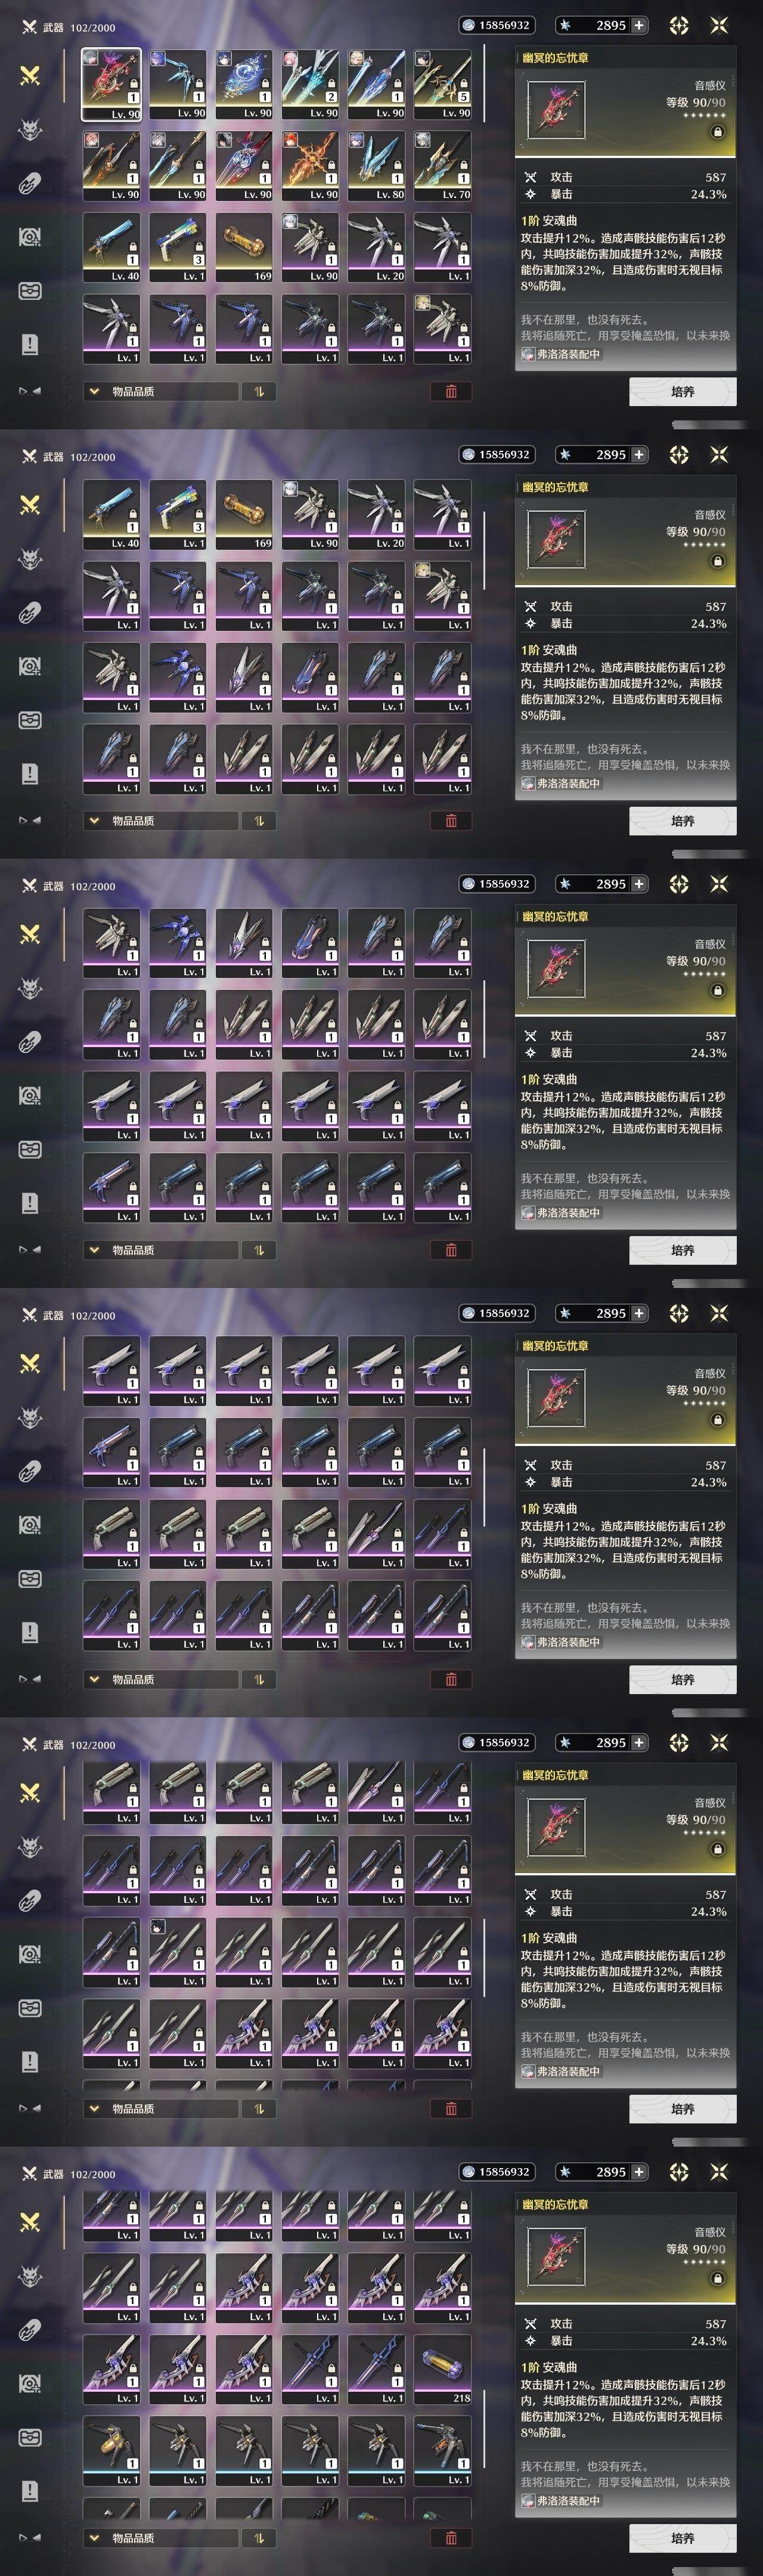This screenshot has width=763, height=2576.
Task: Toggle sort order arrows beside topmost 物品品质
Action: [259, 391]
